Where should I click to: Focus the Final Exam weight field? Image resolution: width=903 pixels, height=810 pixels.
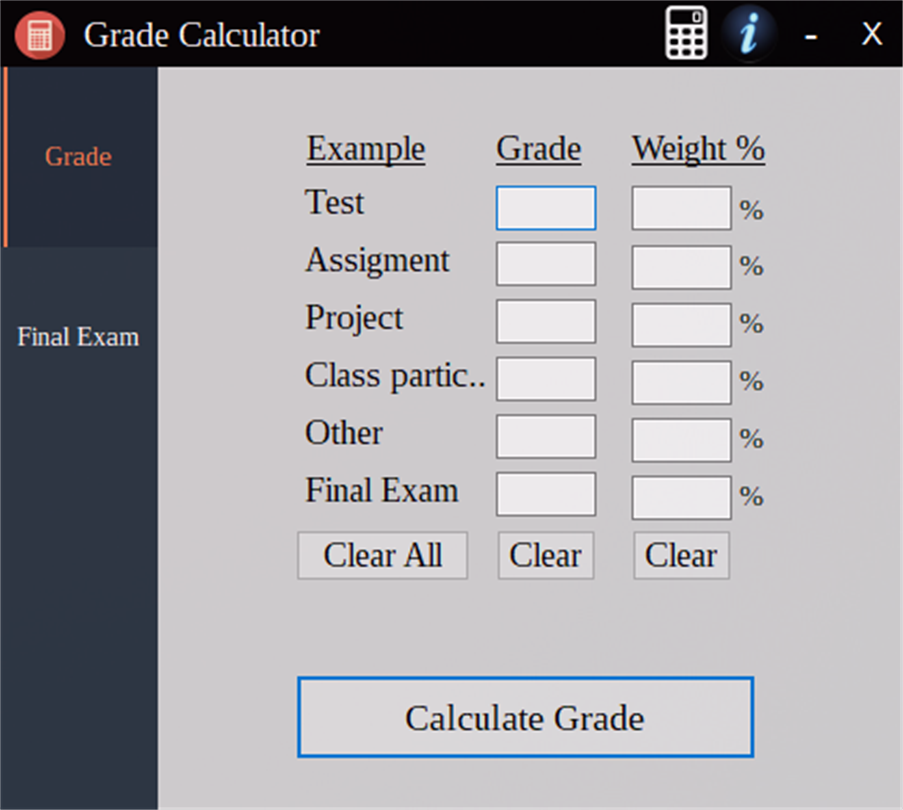pos(681,497)
